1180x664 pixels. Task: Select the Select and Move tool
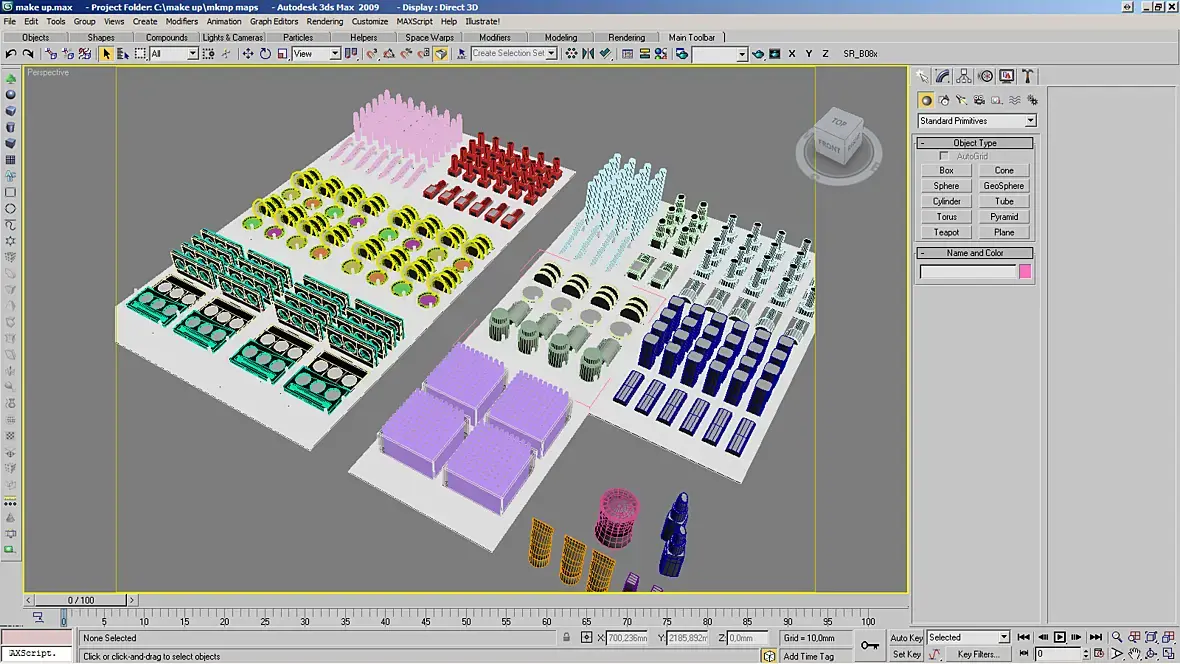[248, 53]
